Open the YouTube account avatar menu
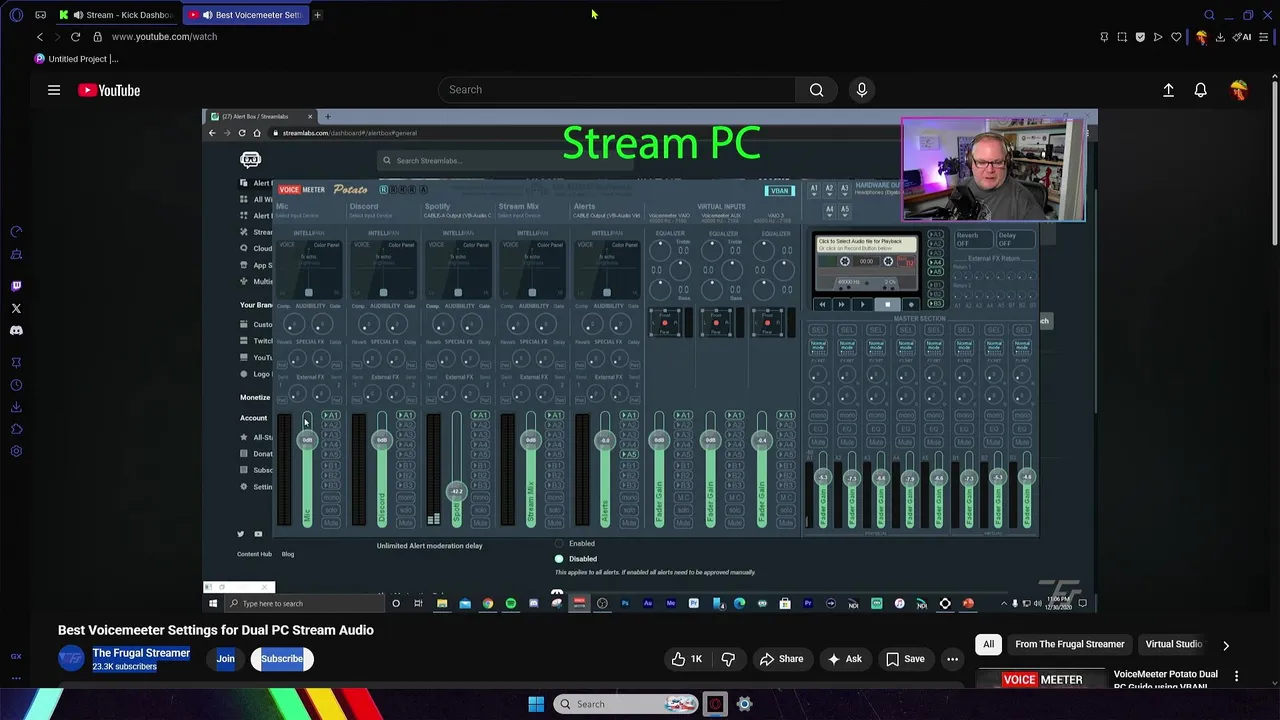The image size is (1280, 720). point(1239,90)
